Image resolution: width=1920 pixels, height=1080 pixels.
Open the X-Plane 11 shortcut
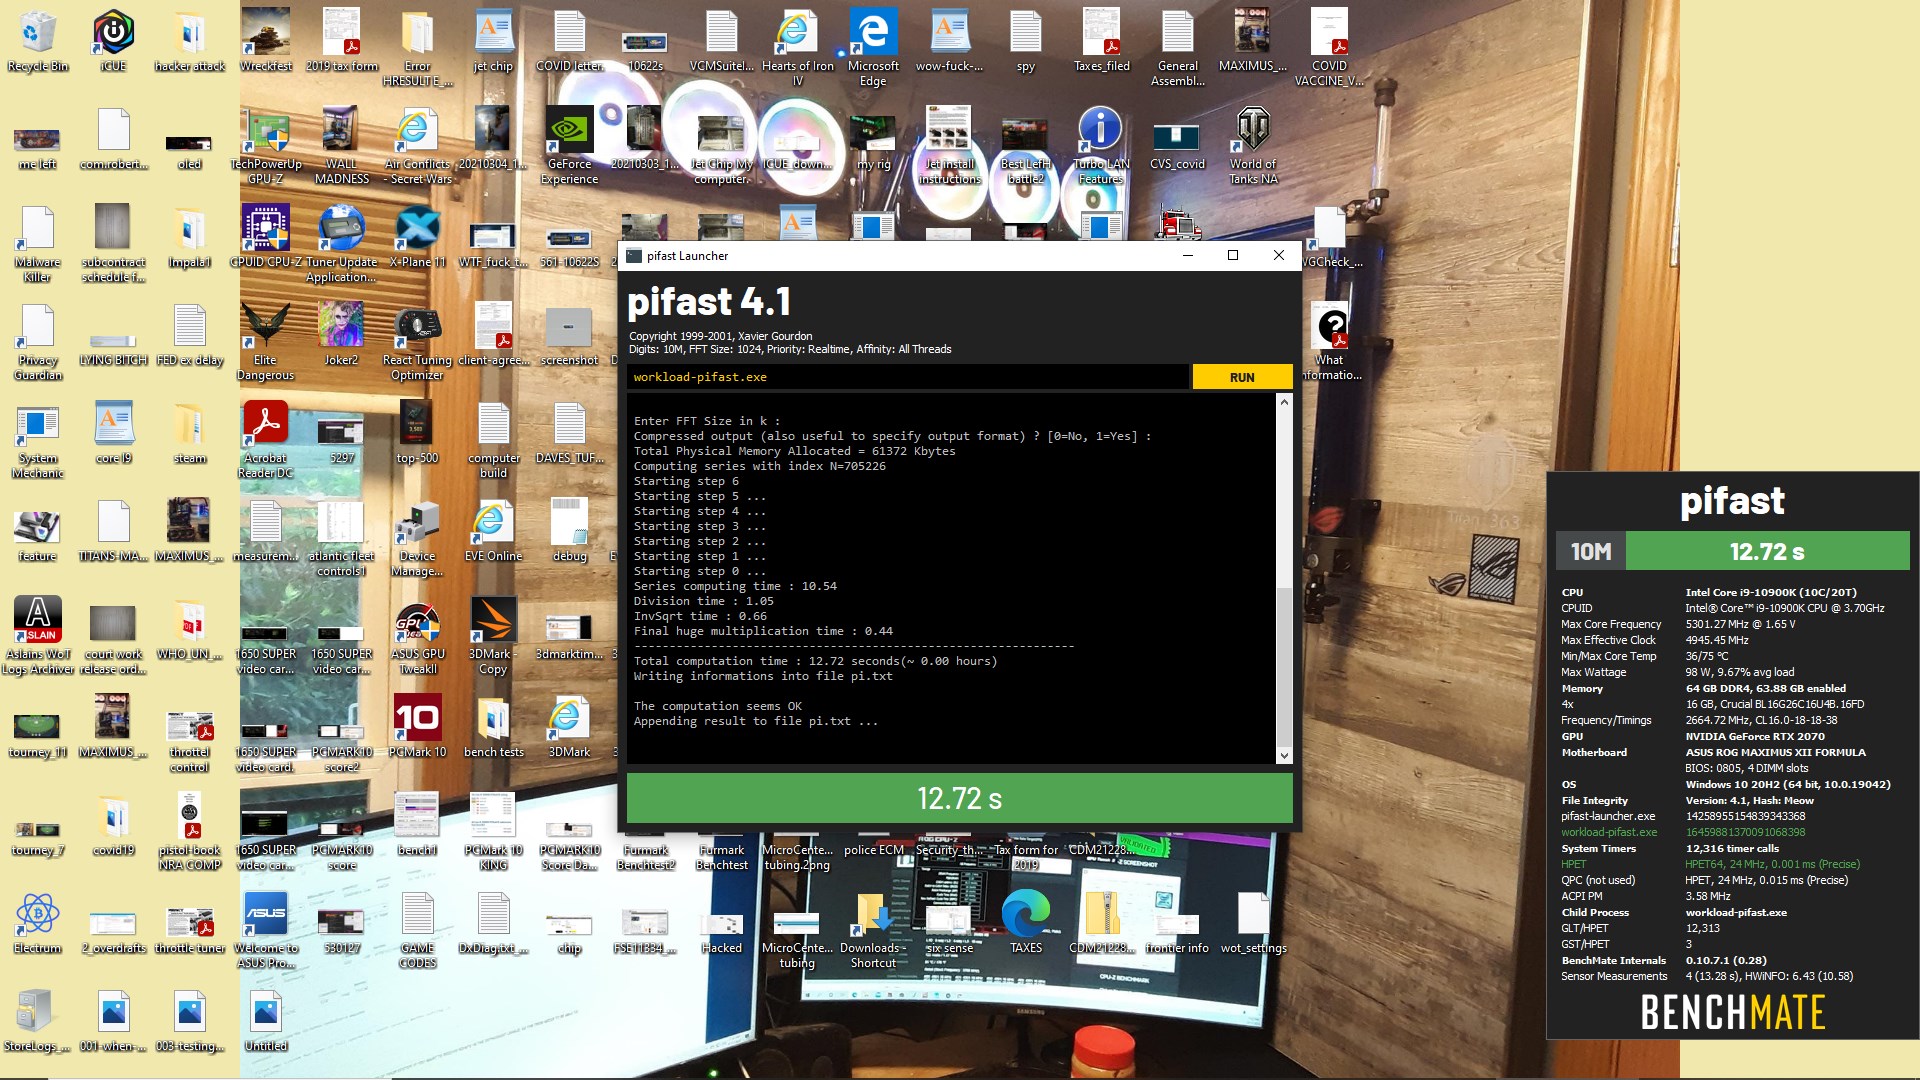pyautogui.click(x=417, y=237)
